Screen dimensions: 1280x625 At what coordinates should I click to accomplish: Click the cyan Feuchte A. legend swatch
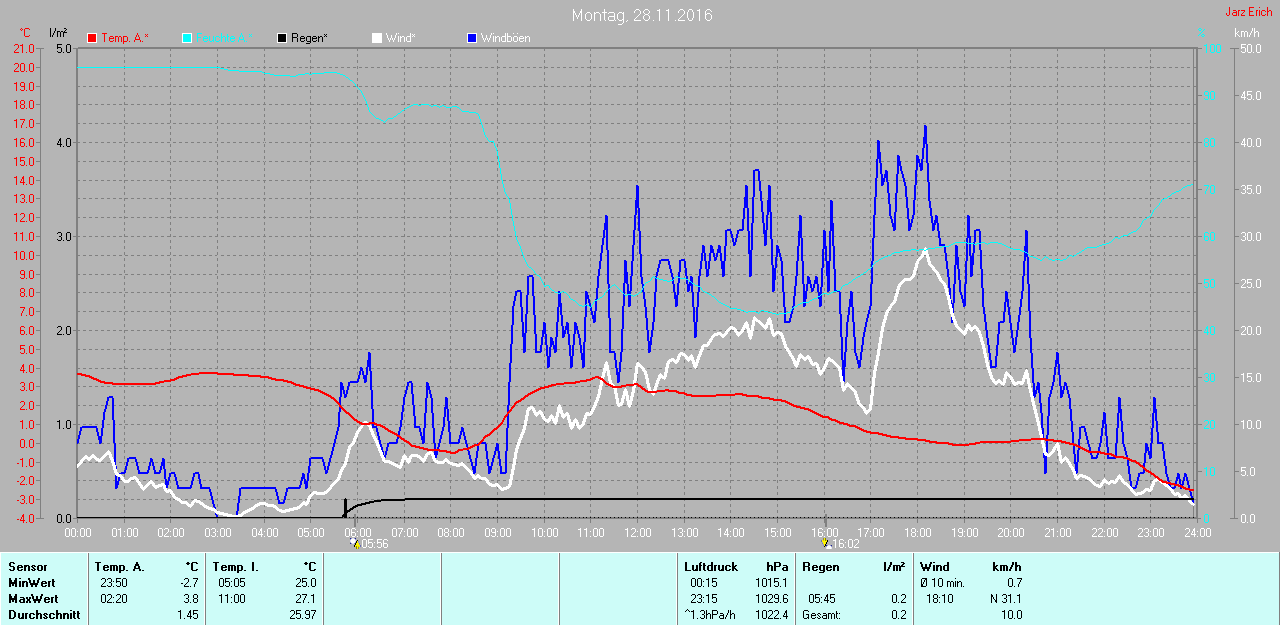pyautogui.click(x=188, y=38)
